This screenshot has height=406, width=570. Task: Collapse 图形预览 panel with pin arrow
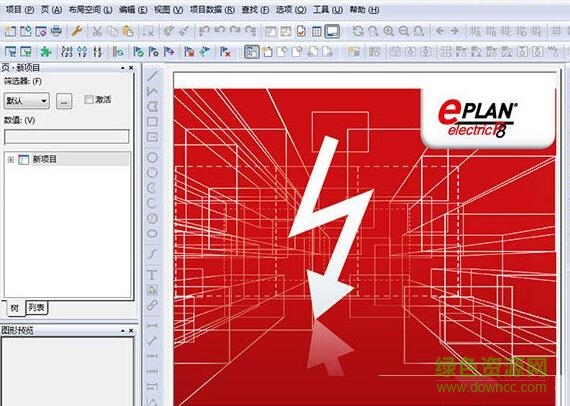(123, 331)
